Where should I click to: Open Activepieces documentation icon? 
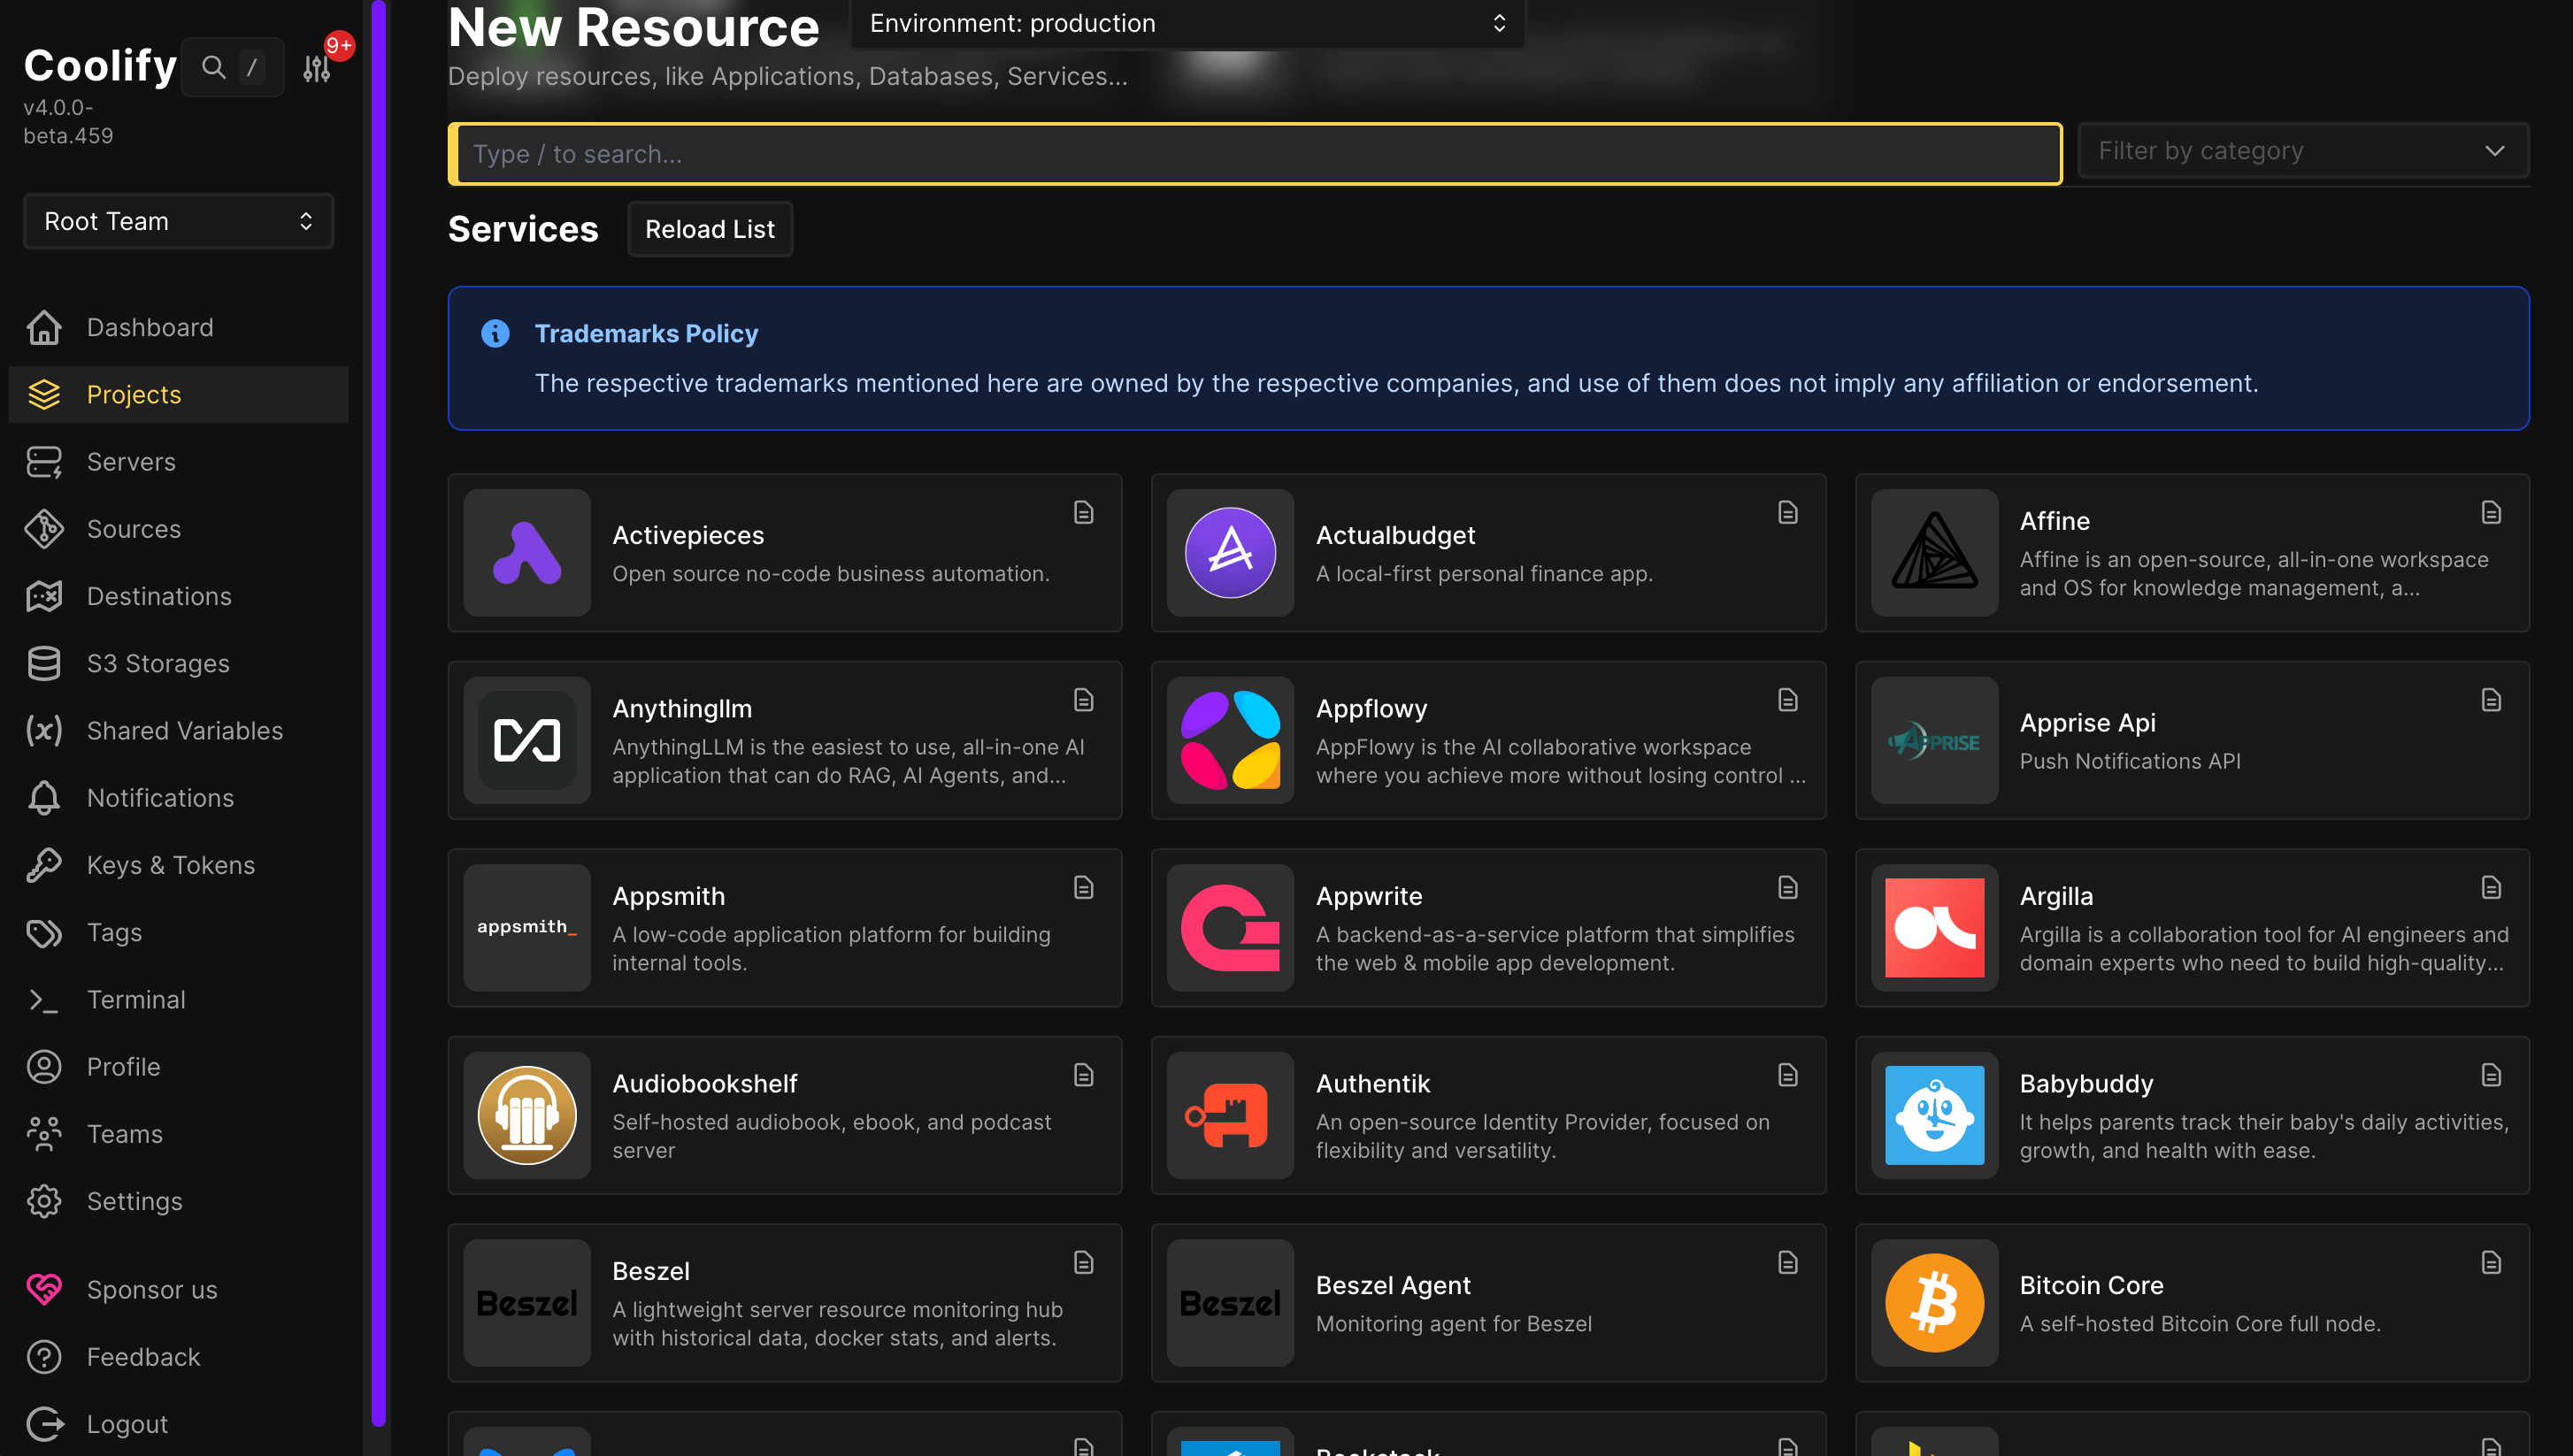click(1084, 513)
